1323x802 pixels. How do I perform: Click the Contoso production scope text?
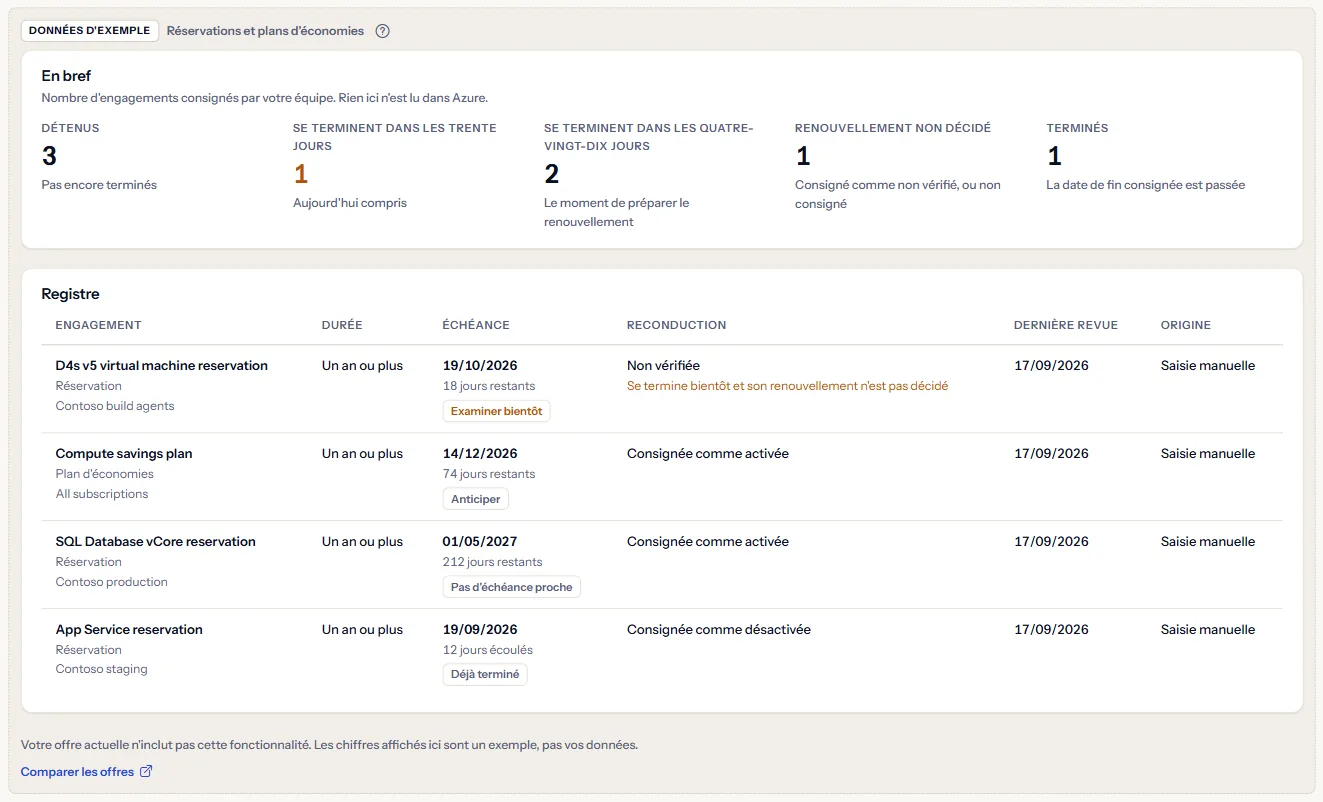click(x=112, y=582)
